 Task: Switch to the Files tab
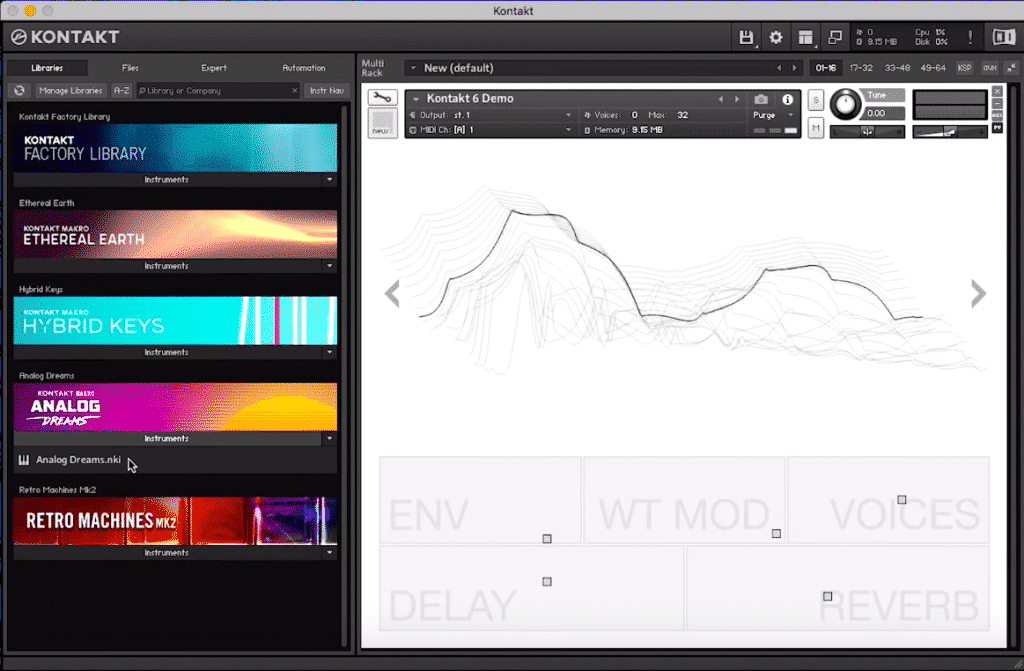(130, 68)
